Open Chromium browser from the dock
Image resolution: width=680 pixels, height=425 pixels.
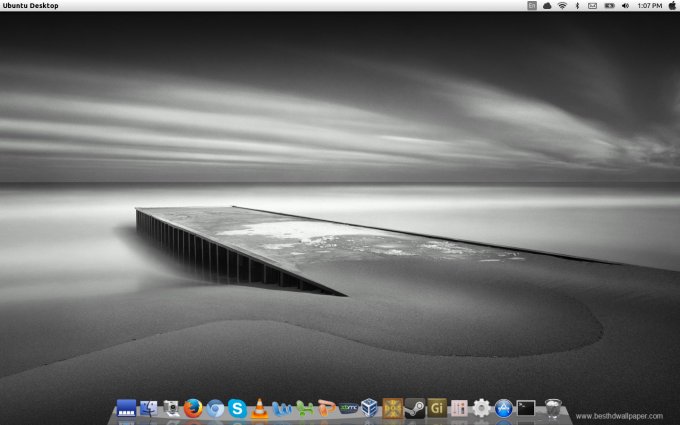click(215, 409)
